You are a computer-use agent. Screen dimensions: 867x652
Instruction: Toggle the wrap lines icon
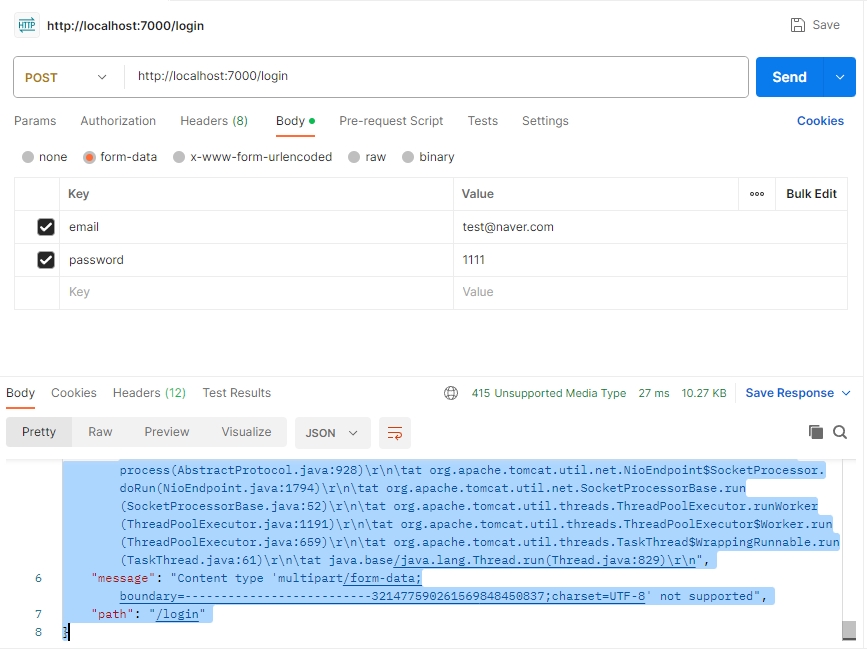395,433
